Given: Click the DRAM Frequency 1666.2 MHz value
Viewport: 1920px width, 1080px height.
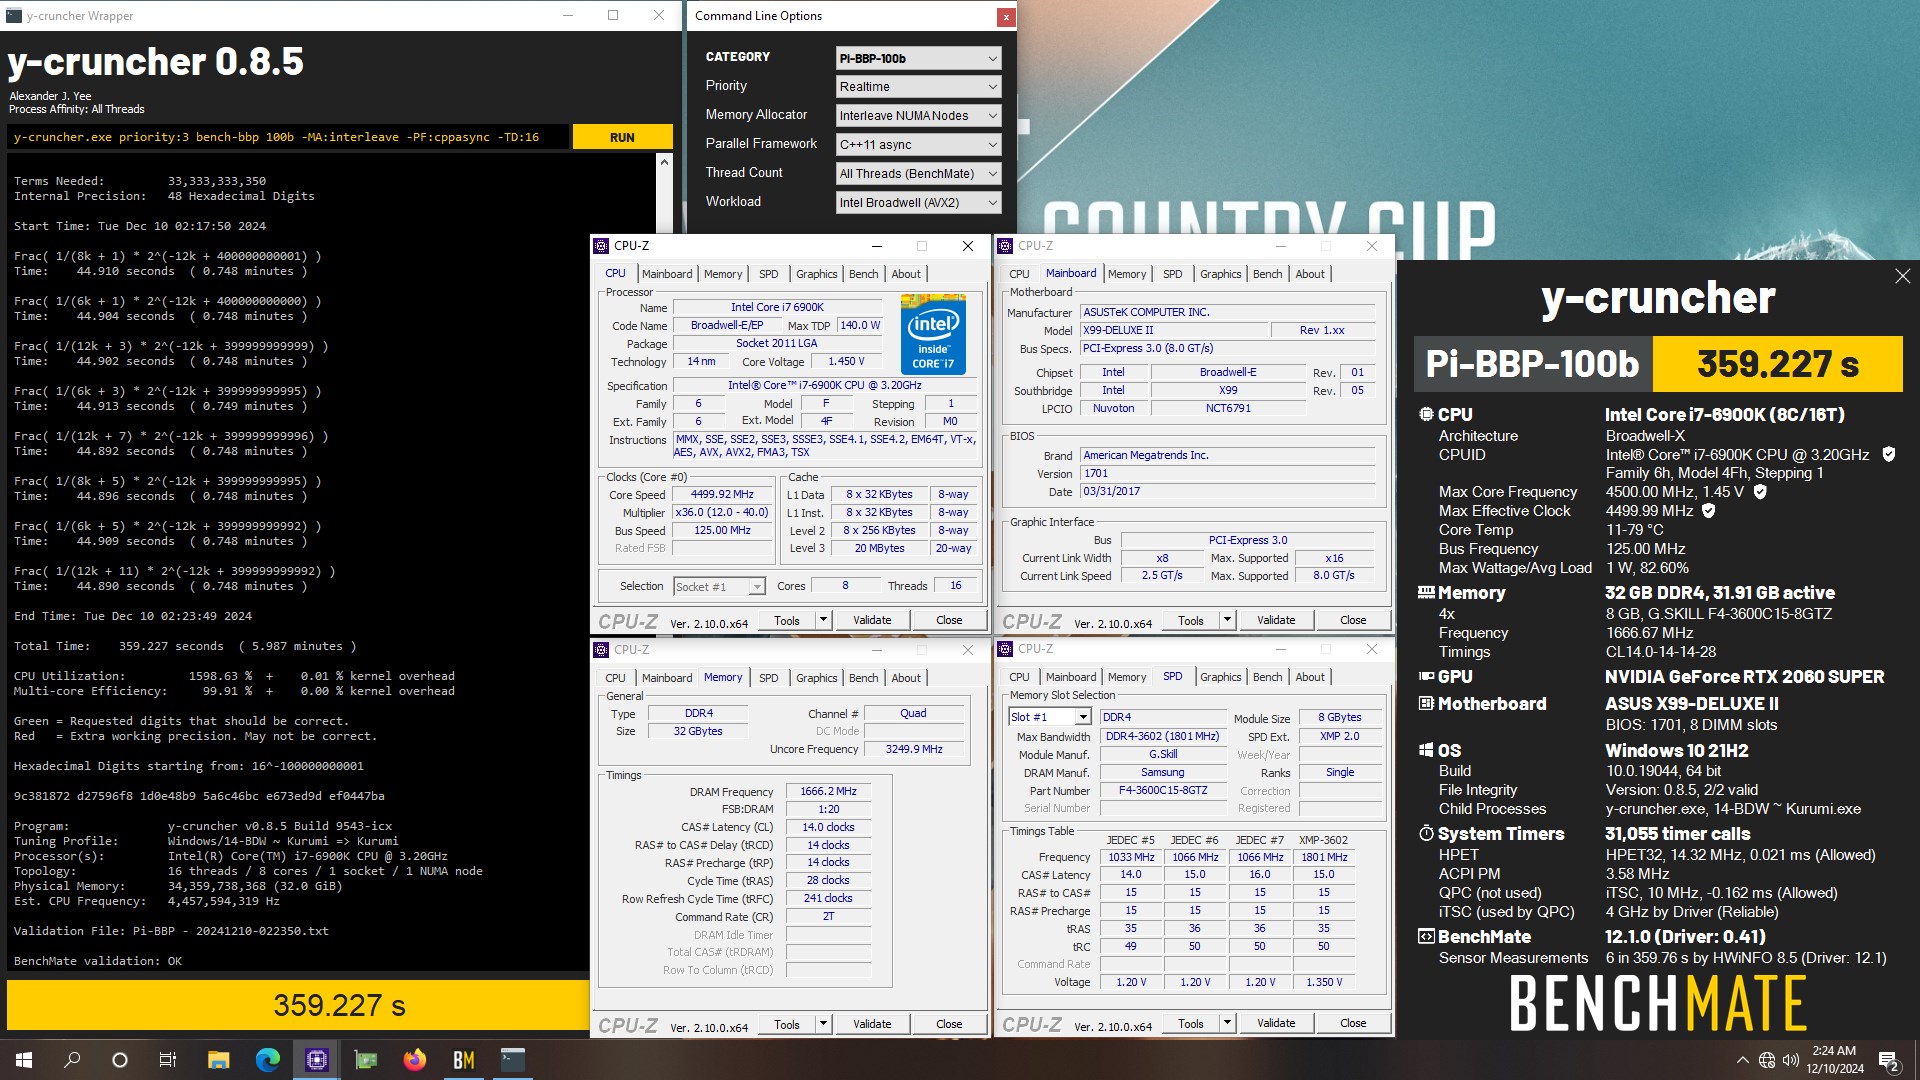Looking at the screenshot, I should (x=828, y=791).
